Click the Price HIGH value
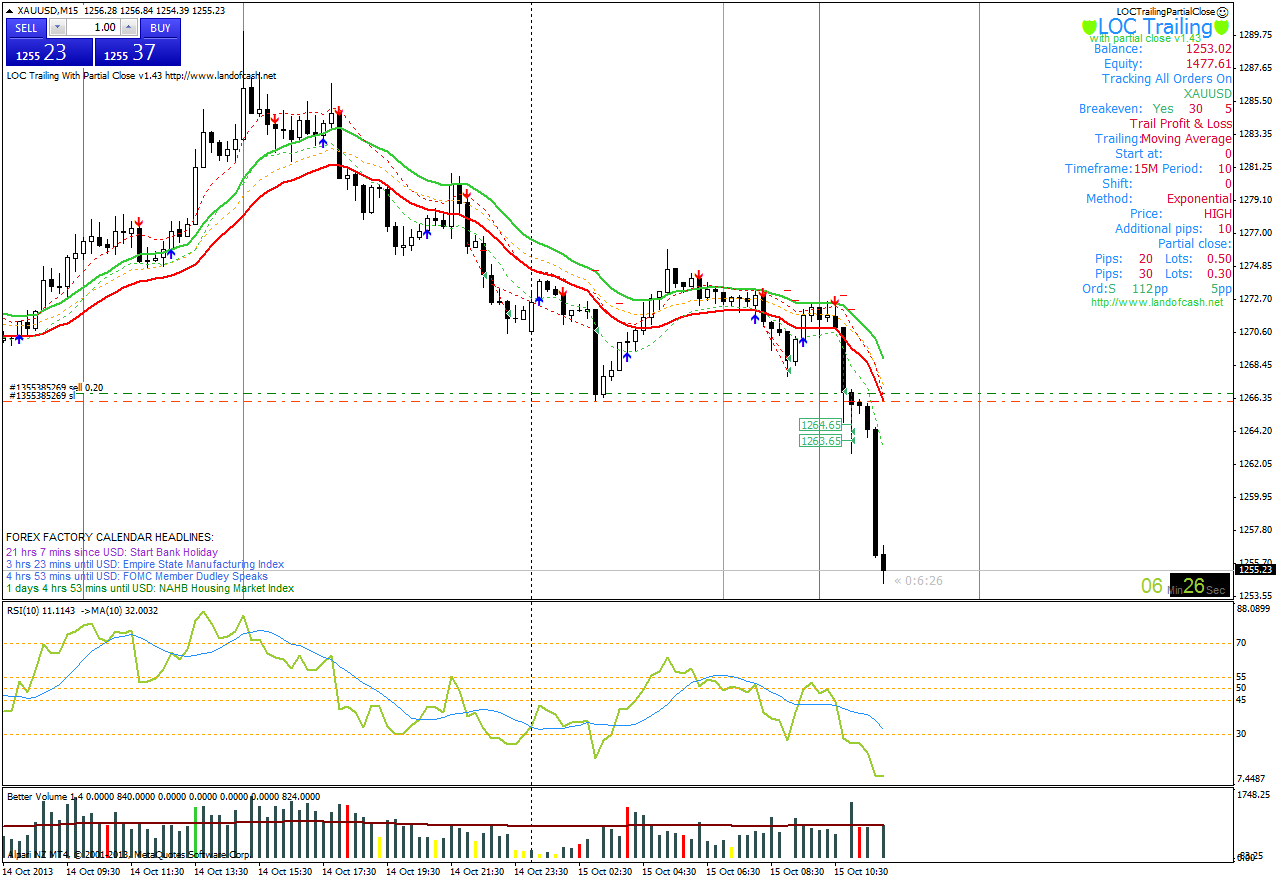 click(1218, 213)
